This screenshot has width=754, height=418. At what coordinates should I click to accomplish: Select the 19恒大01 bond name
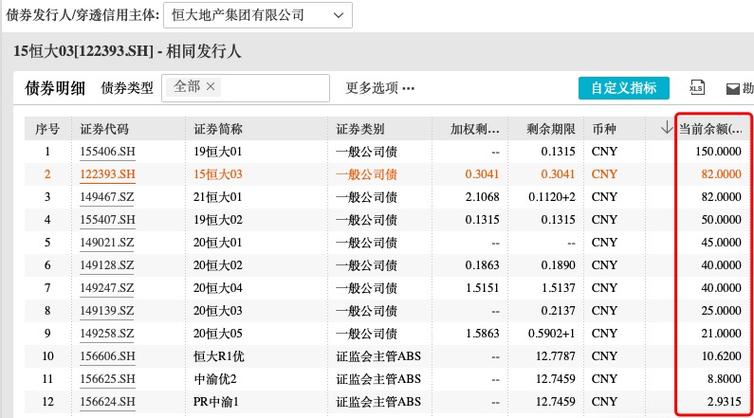(218, 152)
